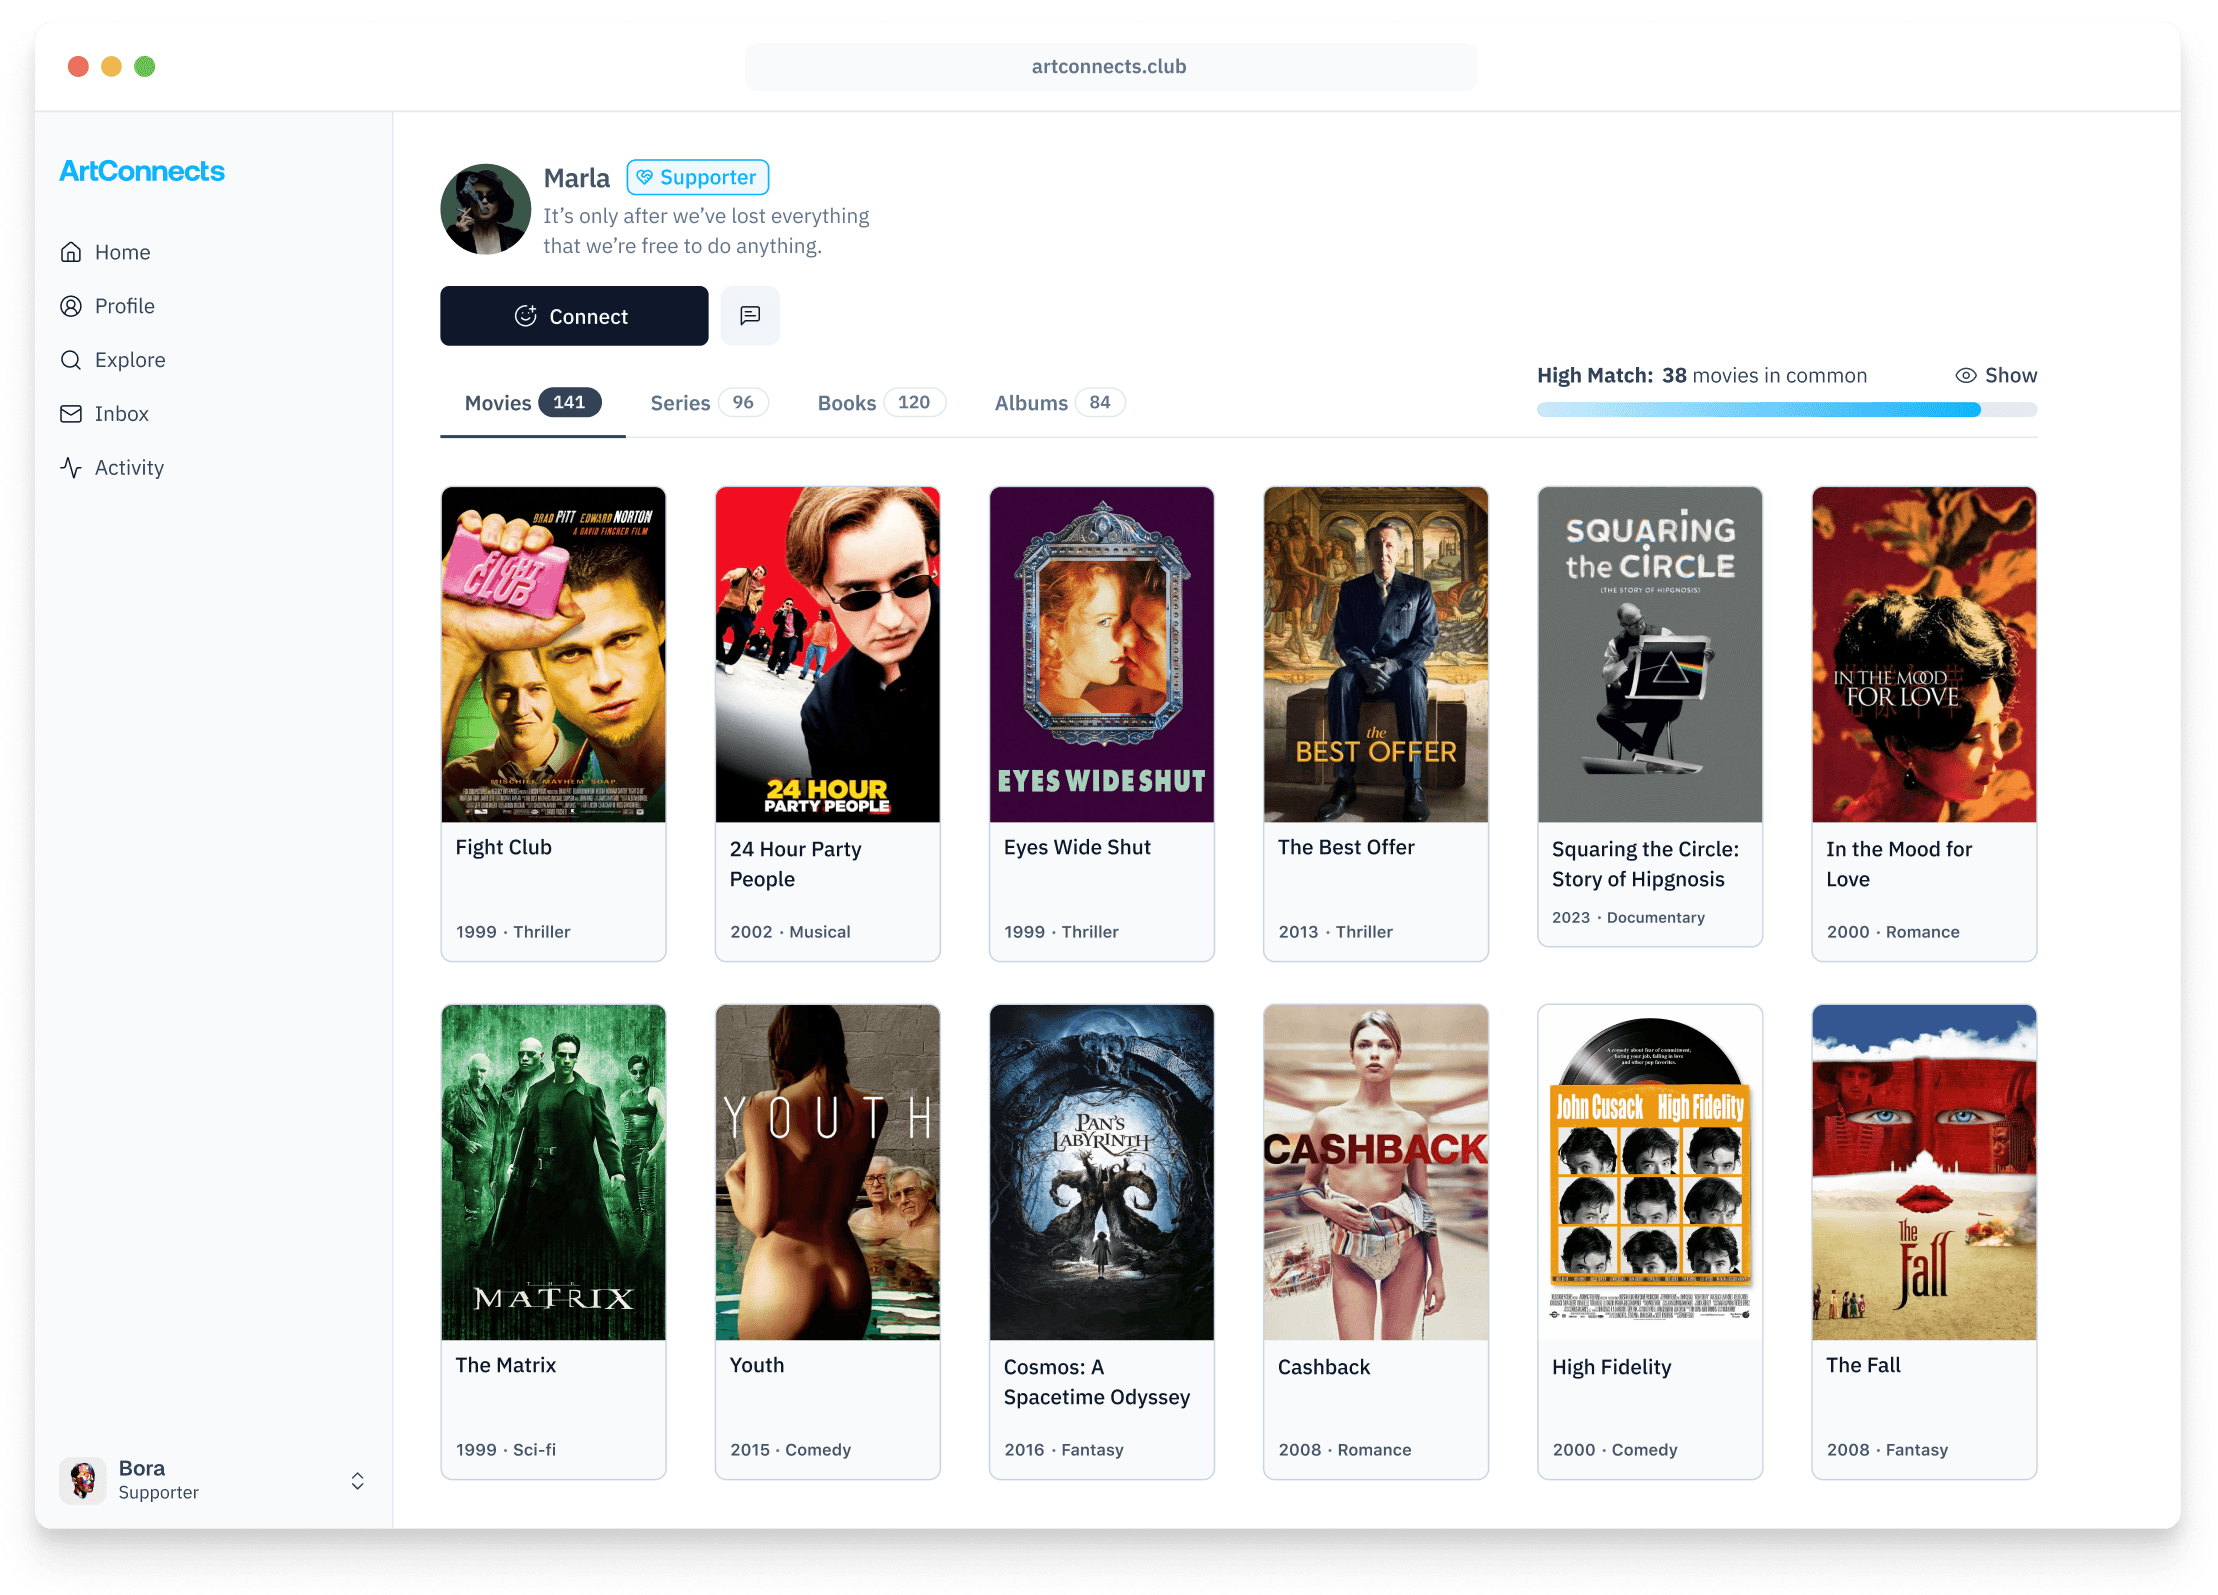Open the Eyes Wide Shut poster
2218x1595 pixels.
[x=1102, y=654]
